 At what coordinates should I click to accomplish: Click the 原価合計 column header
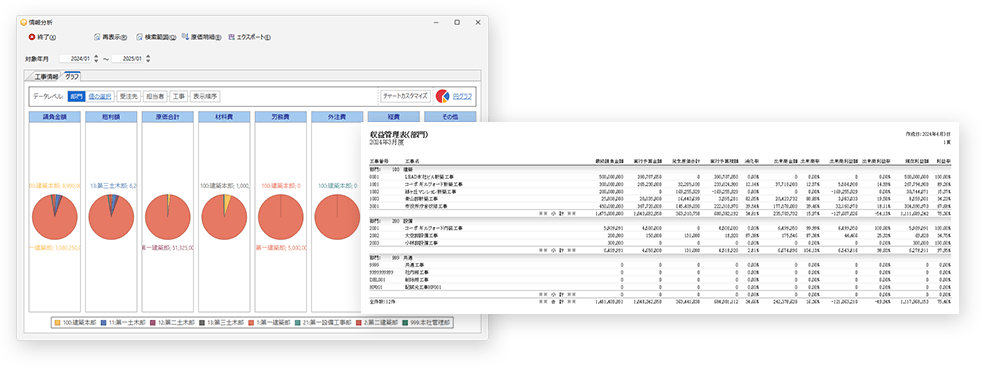[167, 117]
